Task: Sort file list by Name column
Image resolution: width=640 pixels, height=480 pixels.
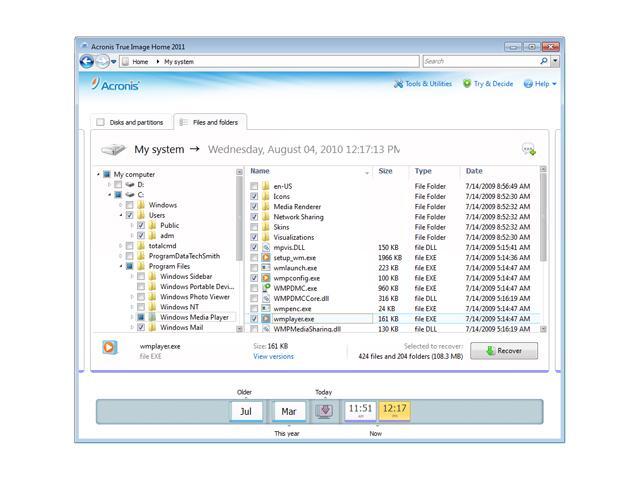Action: click(x=260, y=171)
